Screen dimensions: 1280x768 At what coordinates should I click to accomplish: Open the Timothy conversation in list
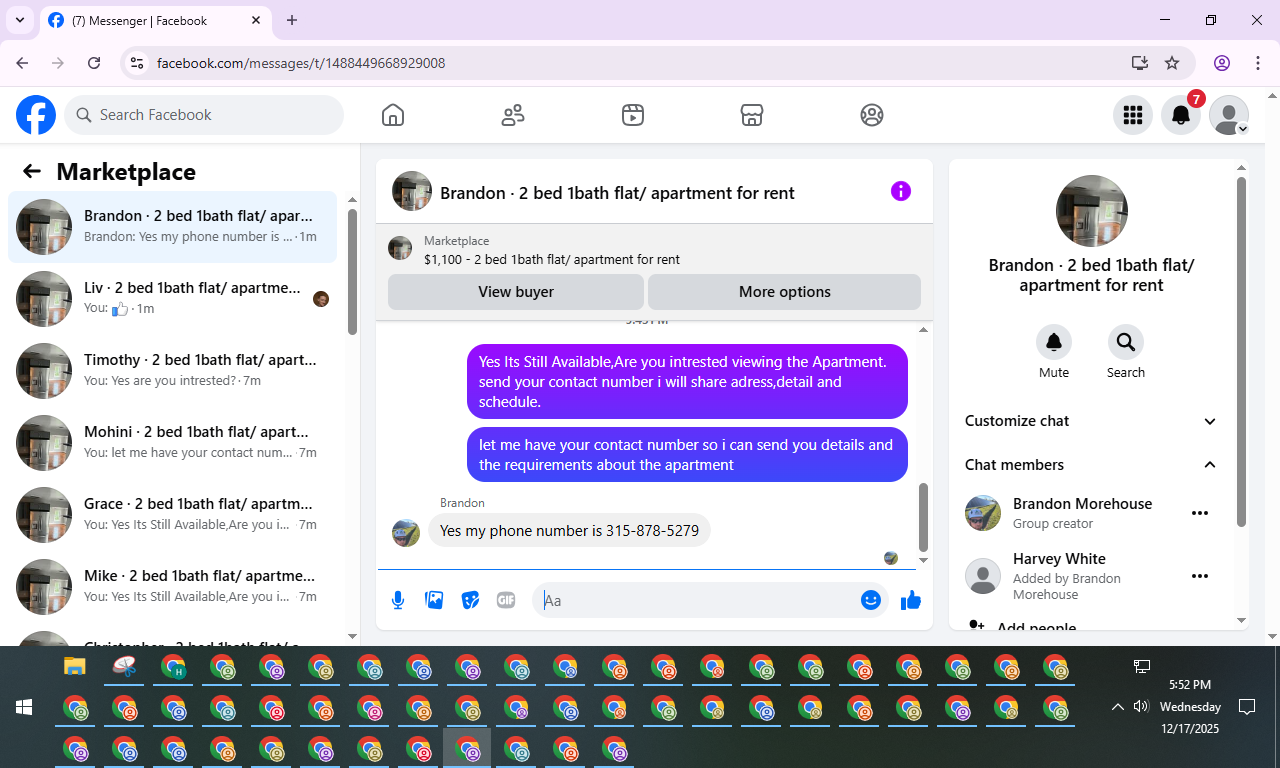[173, 371]
